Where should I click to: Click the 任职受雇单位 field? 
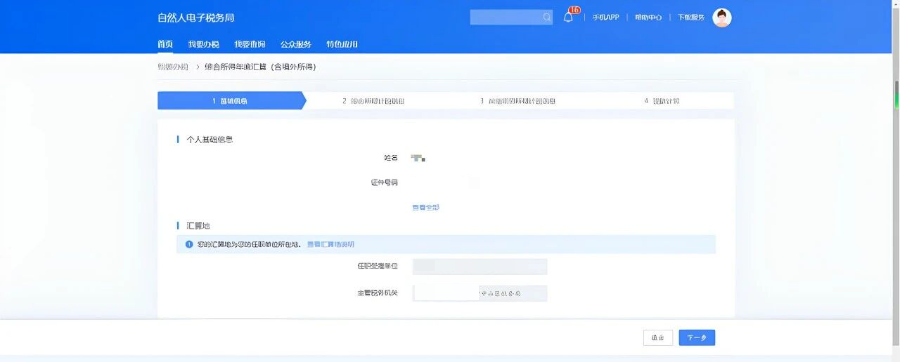(x=479, y=267)
